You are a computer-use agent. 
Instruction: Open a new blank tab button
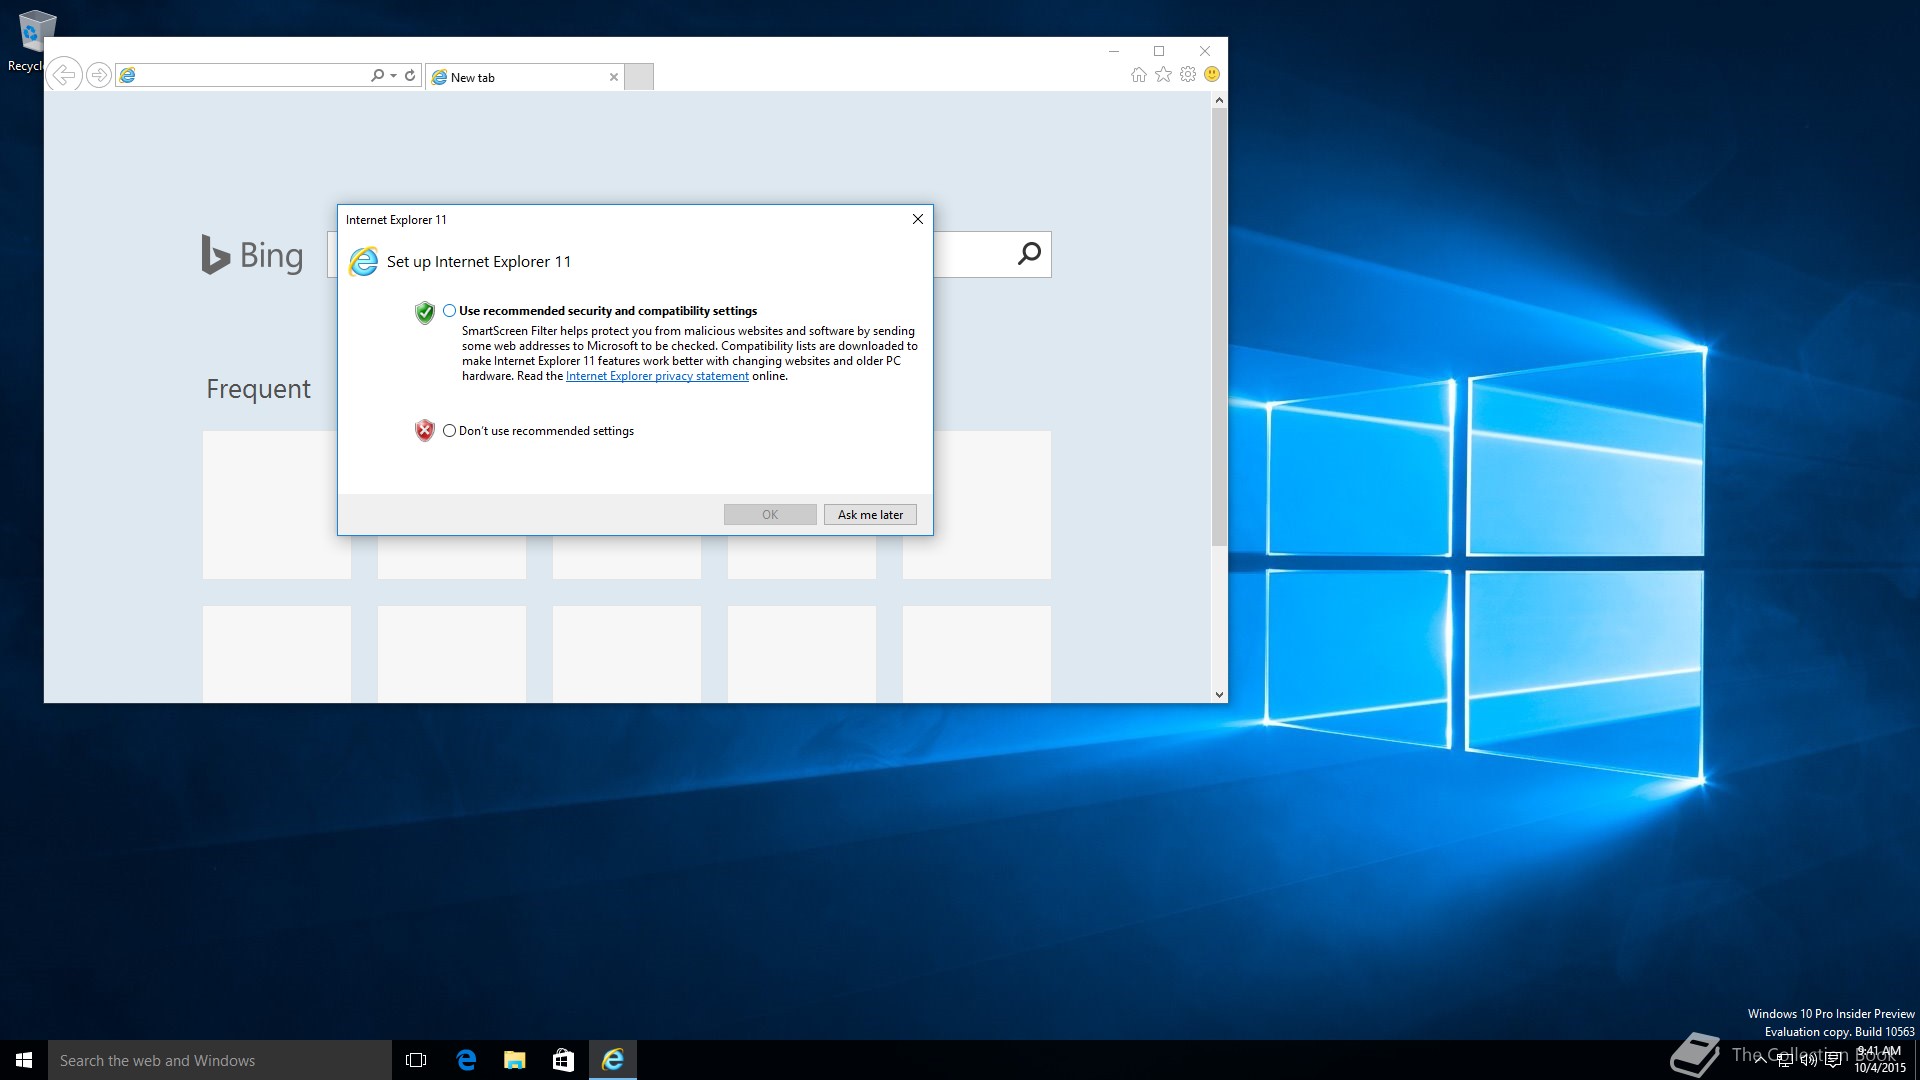pos(639,77)
